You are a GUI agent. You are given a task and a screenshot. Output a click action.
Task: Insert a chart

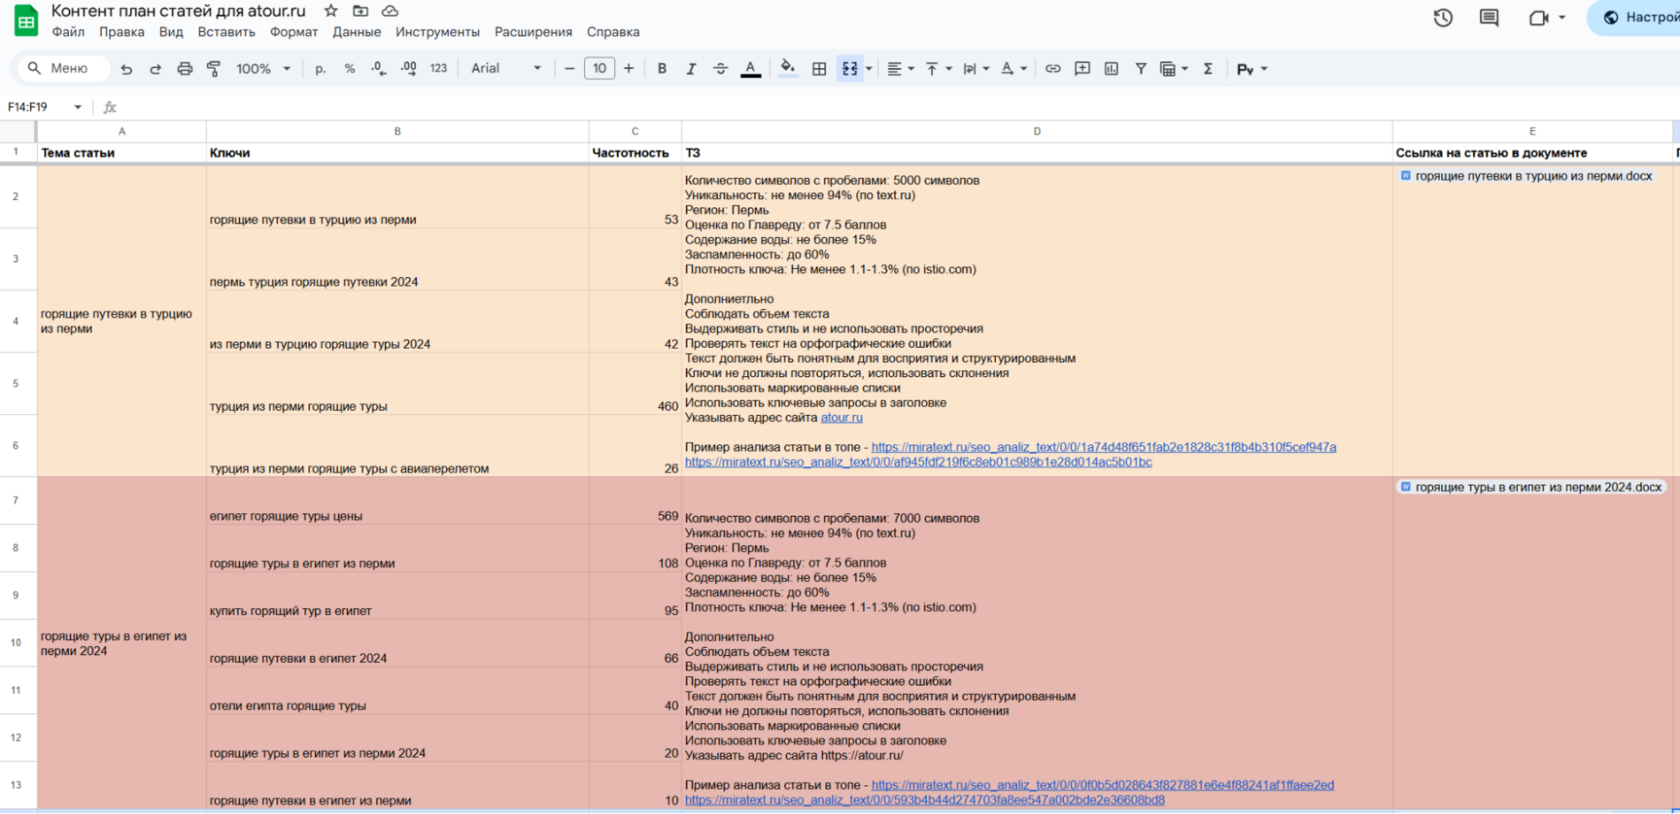[1111, 69]
